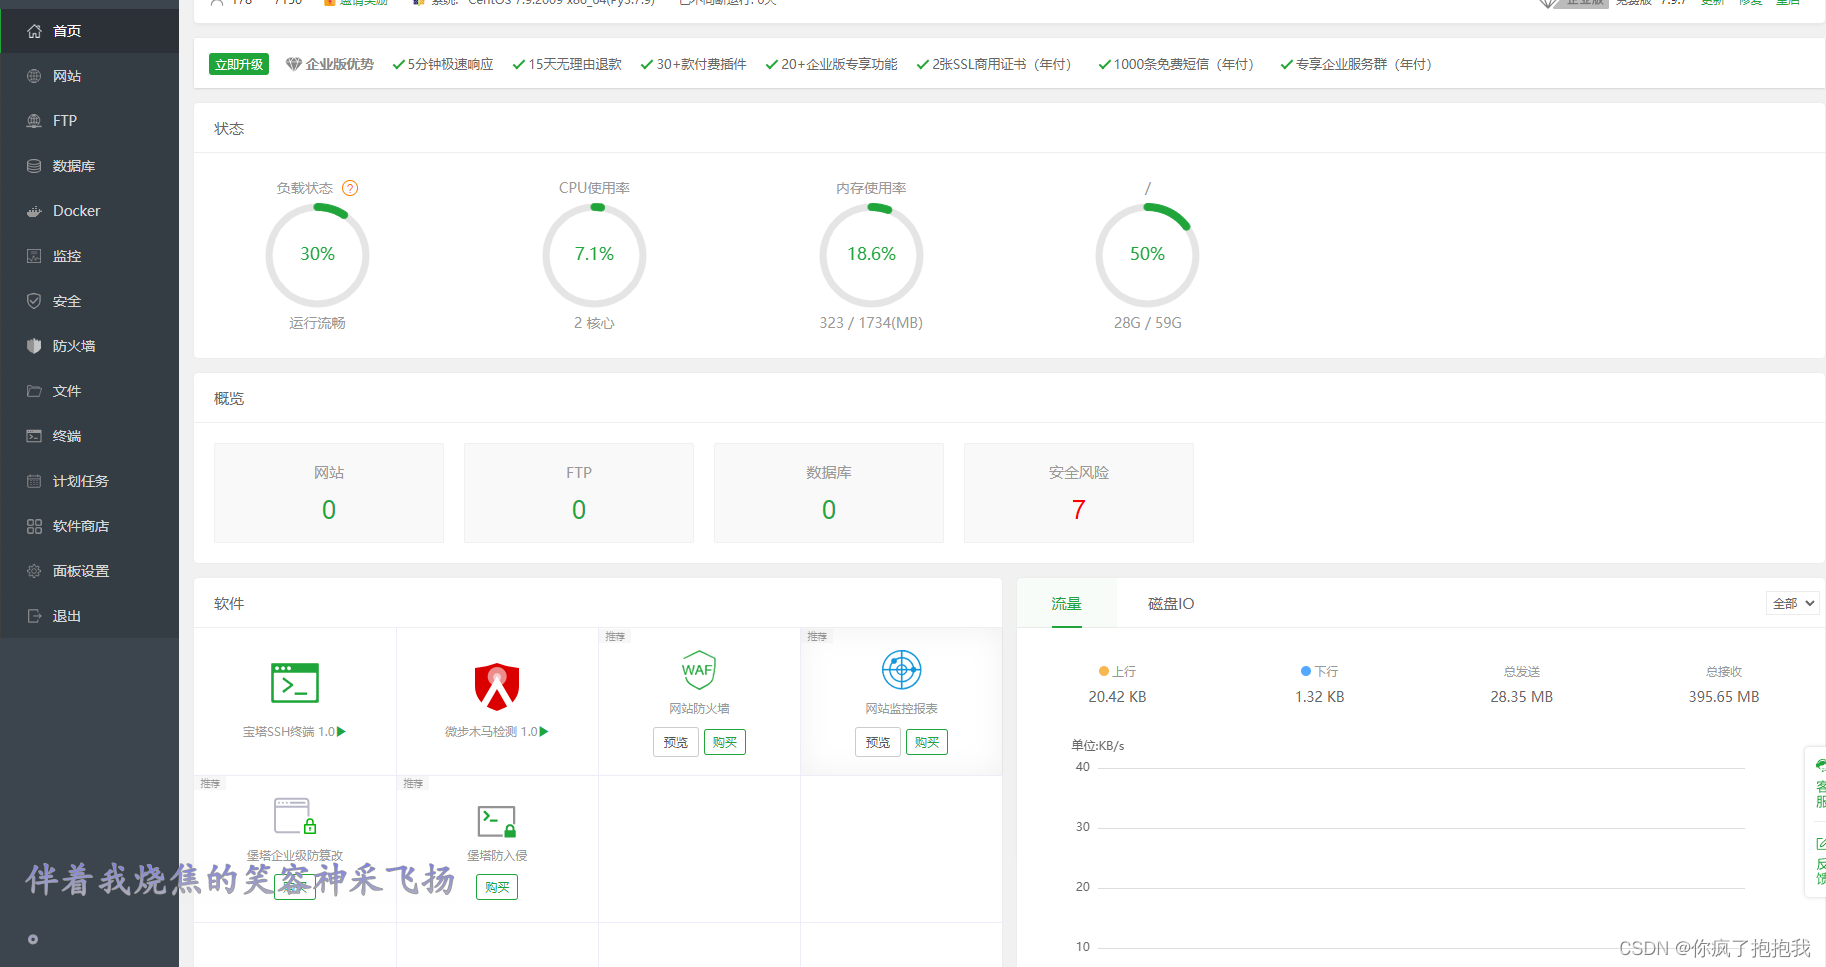
Task: Click the 395.65 MB total received value
Action: coord(1724,697)
